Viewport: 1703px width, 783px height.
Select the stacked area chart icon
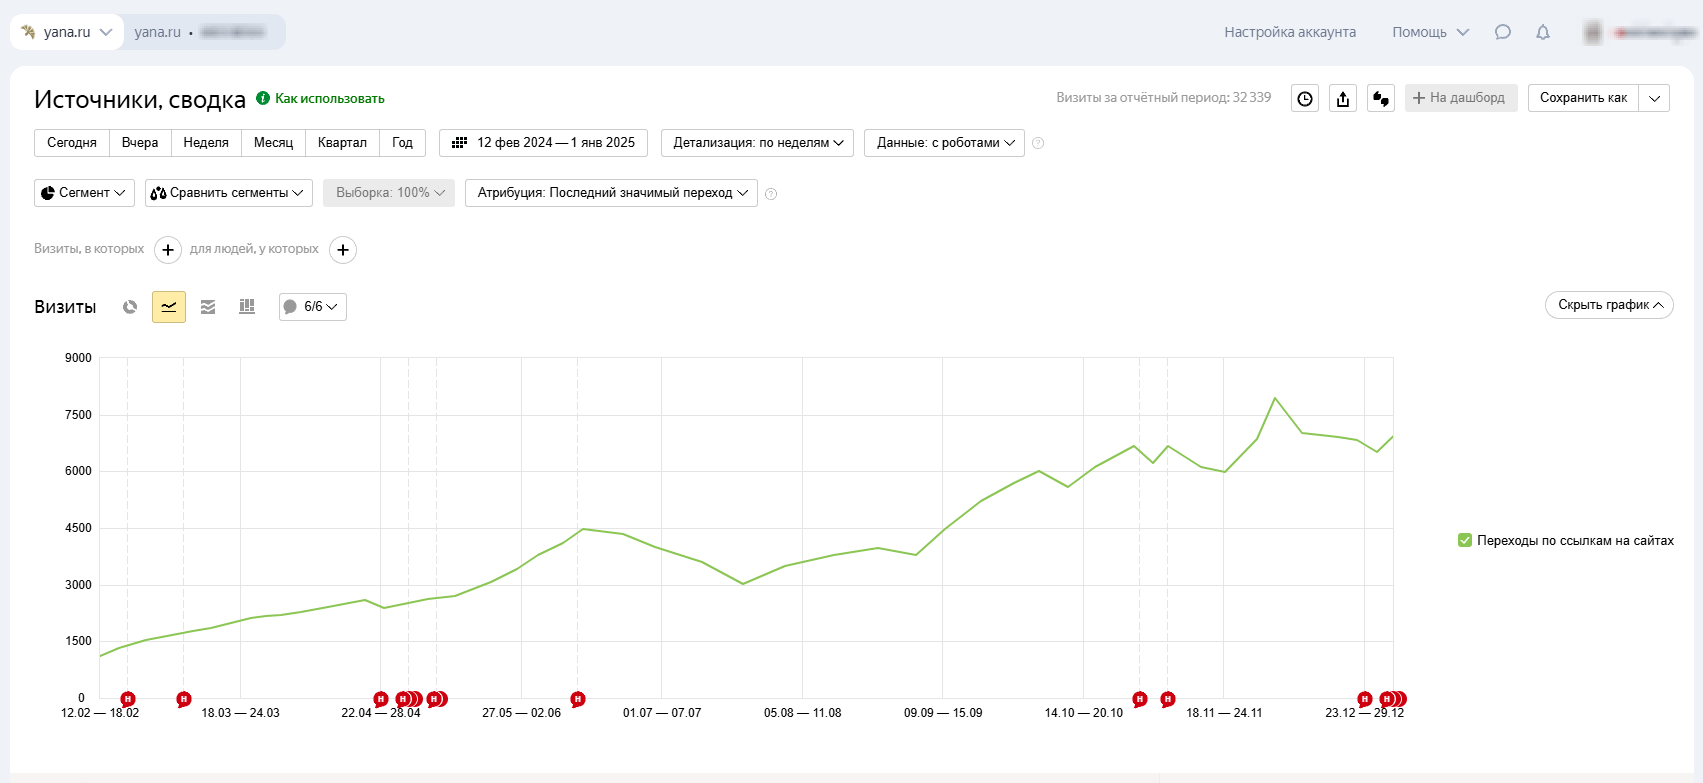[x=208, y=307]
